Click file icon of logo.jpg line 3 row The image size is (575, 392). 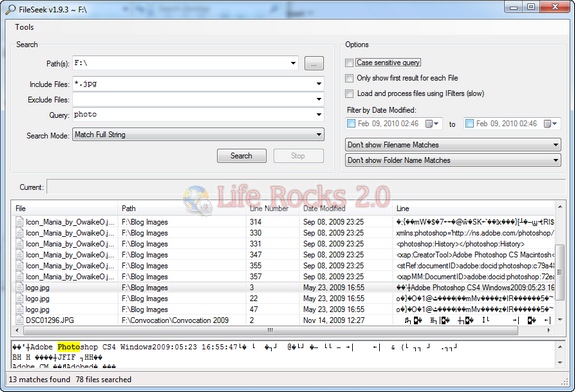19,287
